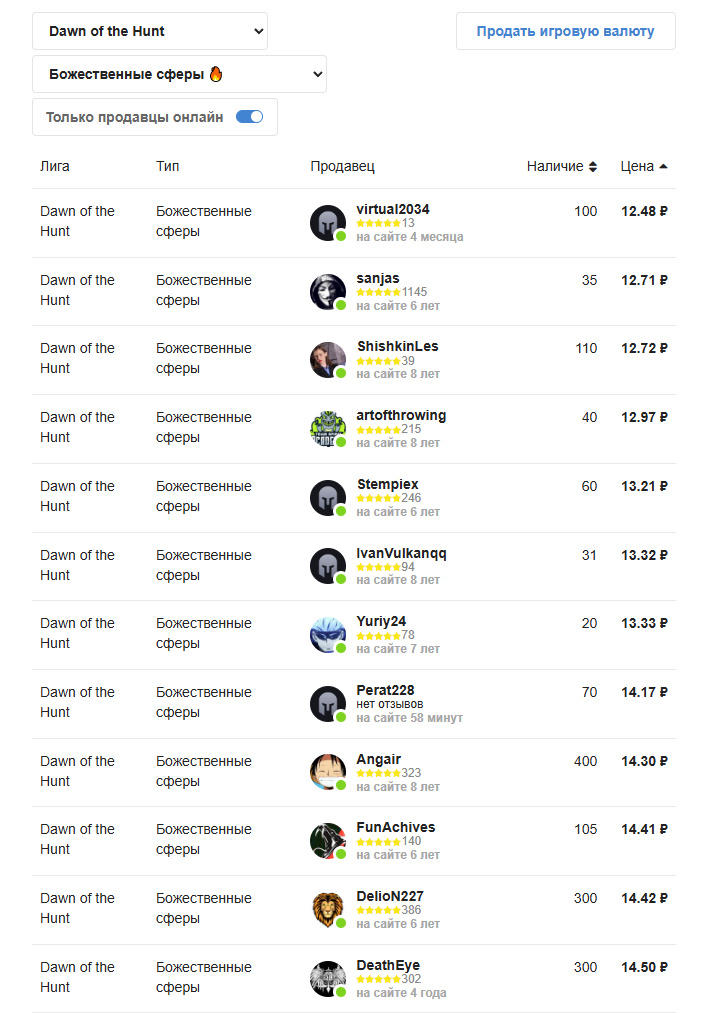Sort by the 'Наличие' column header

(x=561, y=167)
